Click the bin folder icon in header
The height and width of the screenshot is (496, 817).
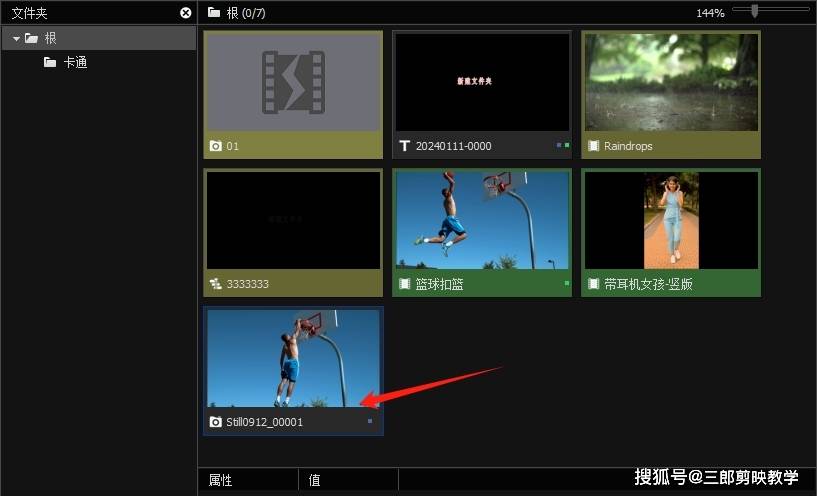point(213,13)
